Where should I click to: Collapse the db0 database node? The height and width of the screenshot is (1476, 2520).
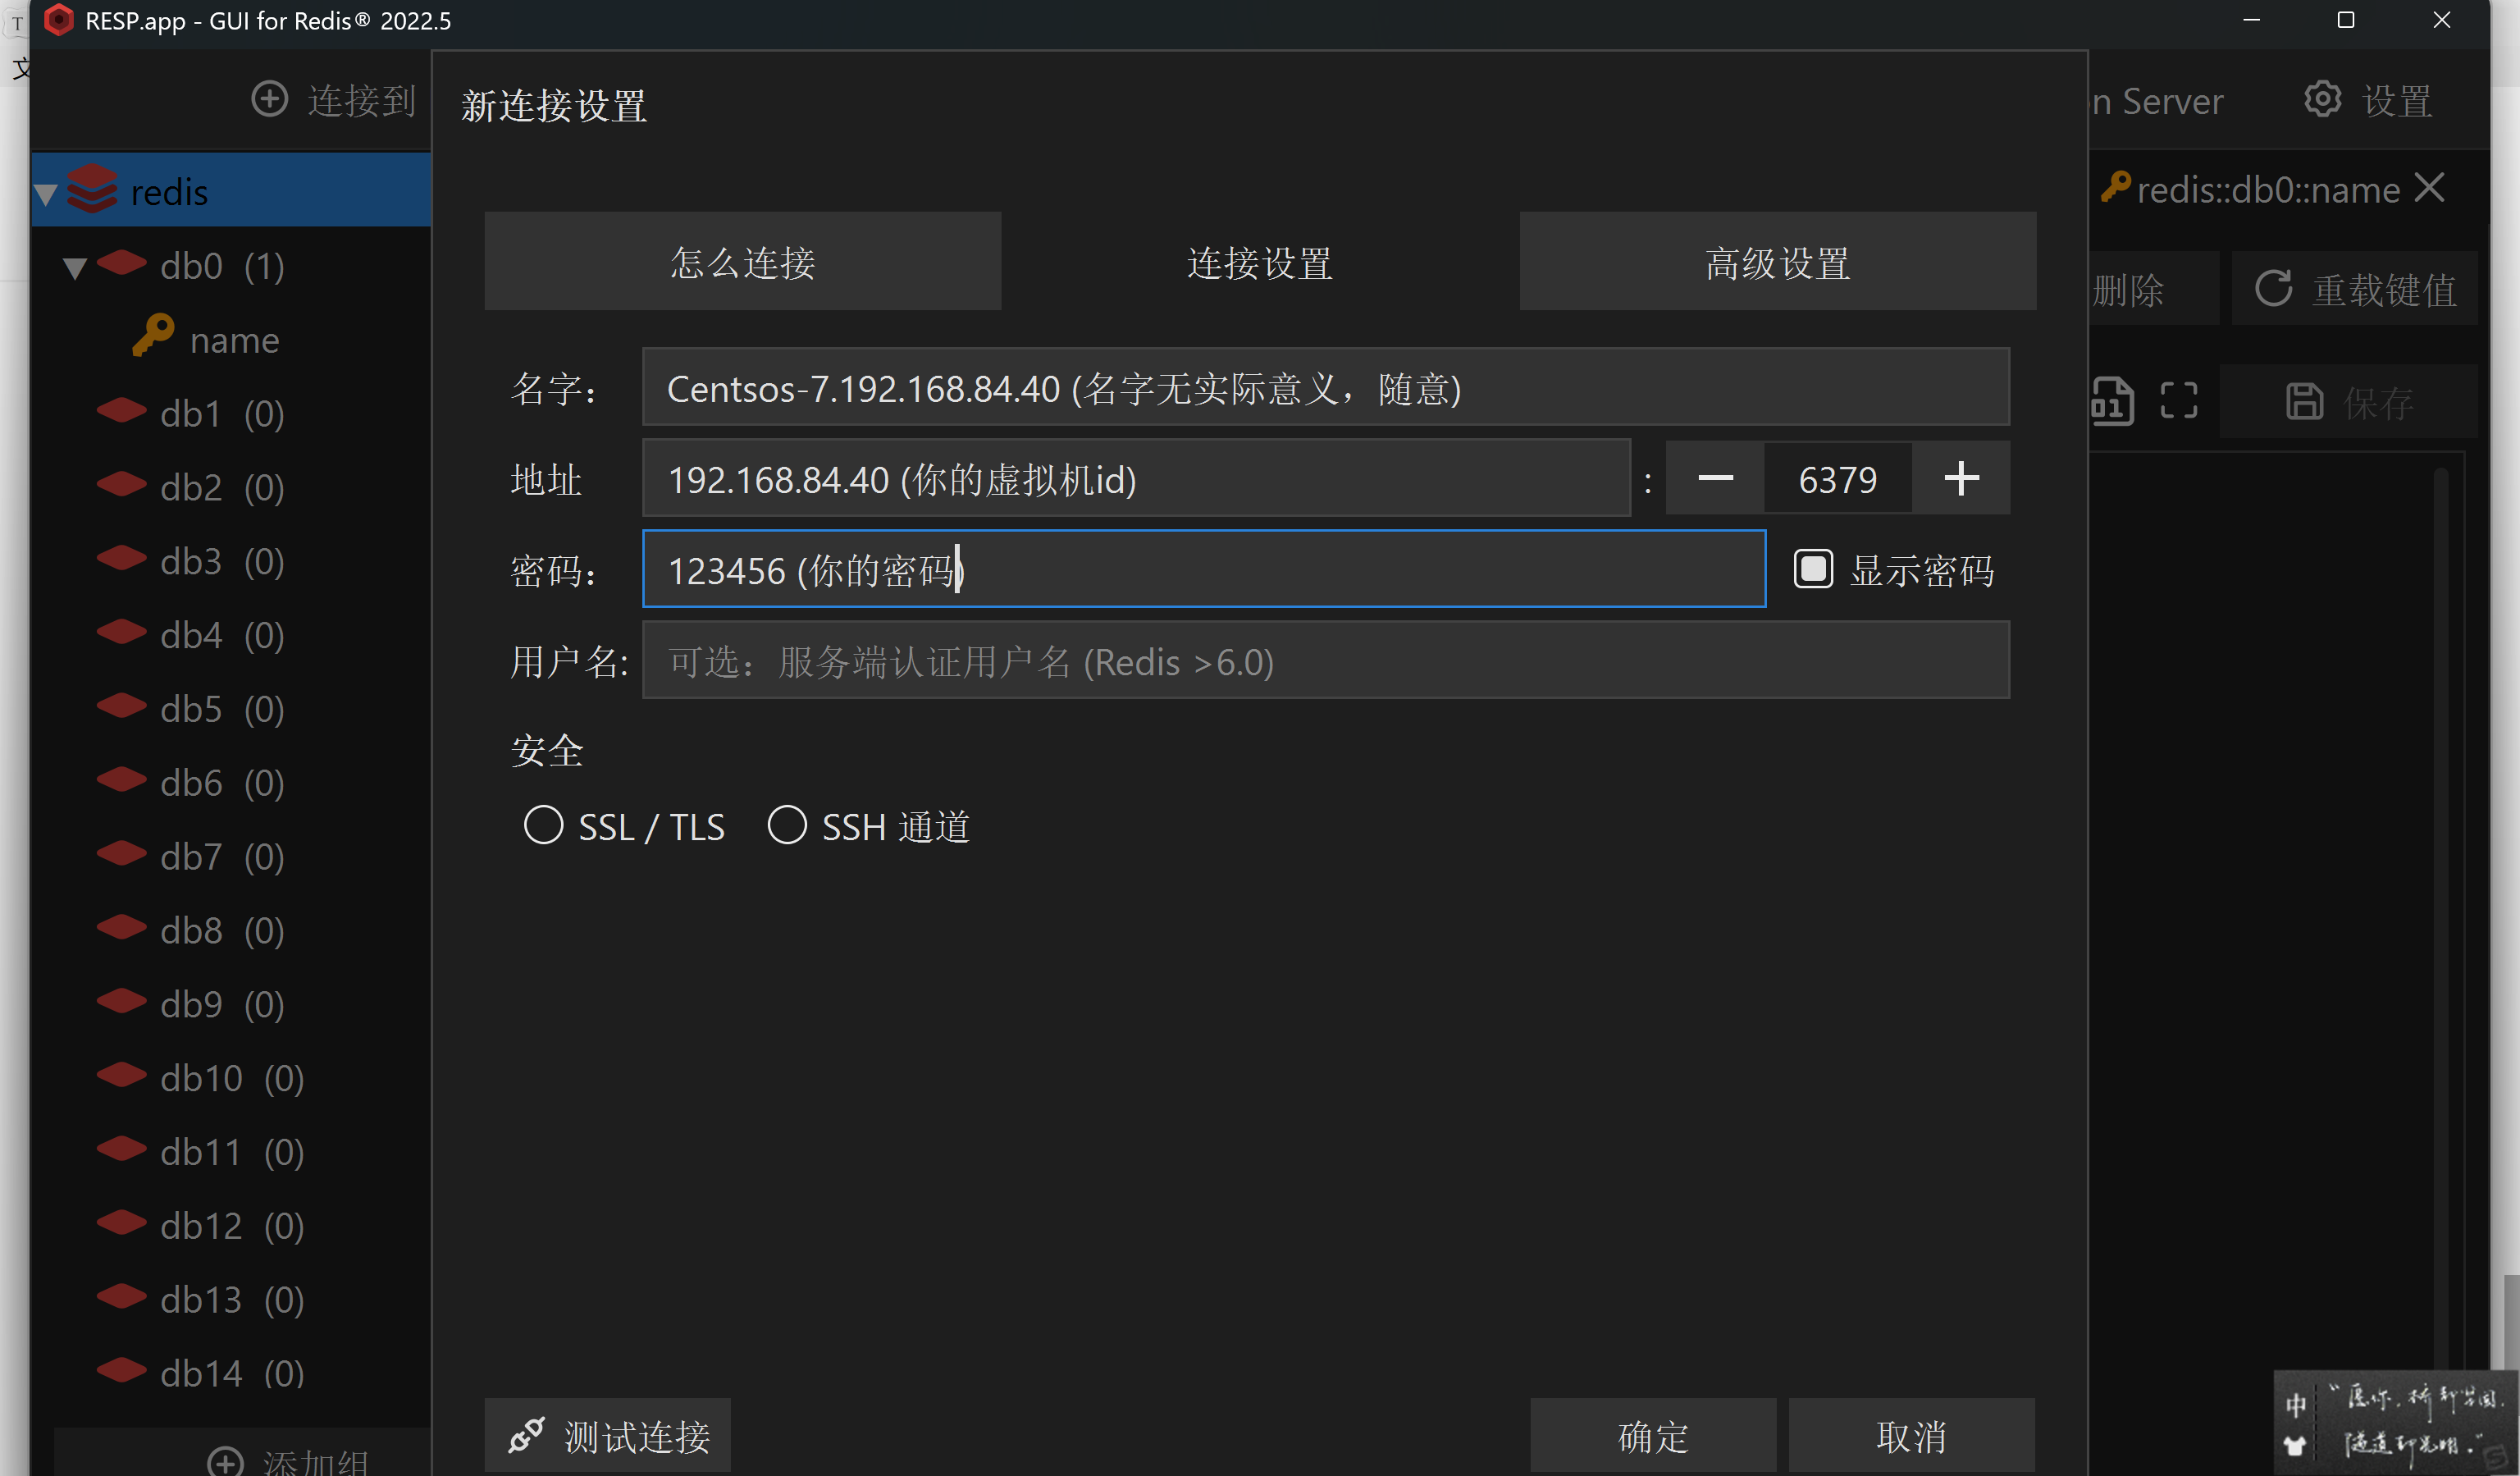point(75,268)
